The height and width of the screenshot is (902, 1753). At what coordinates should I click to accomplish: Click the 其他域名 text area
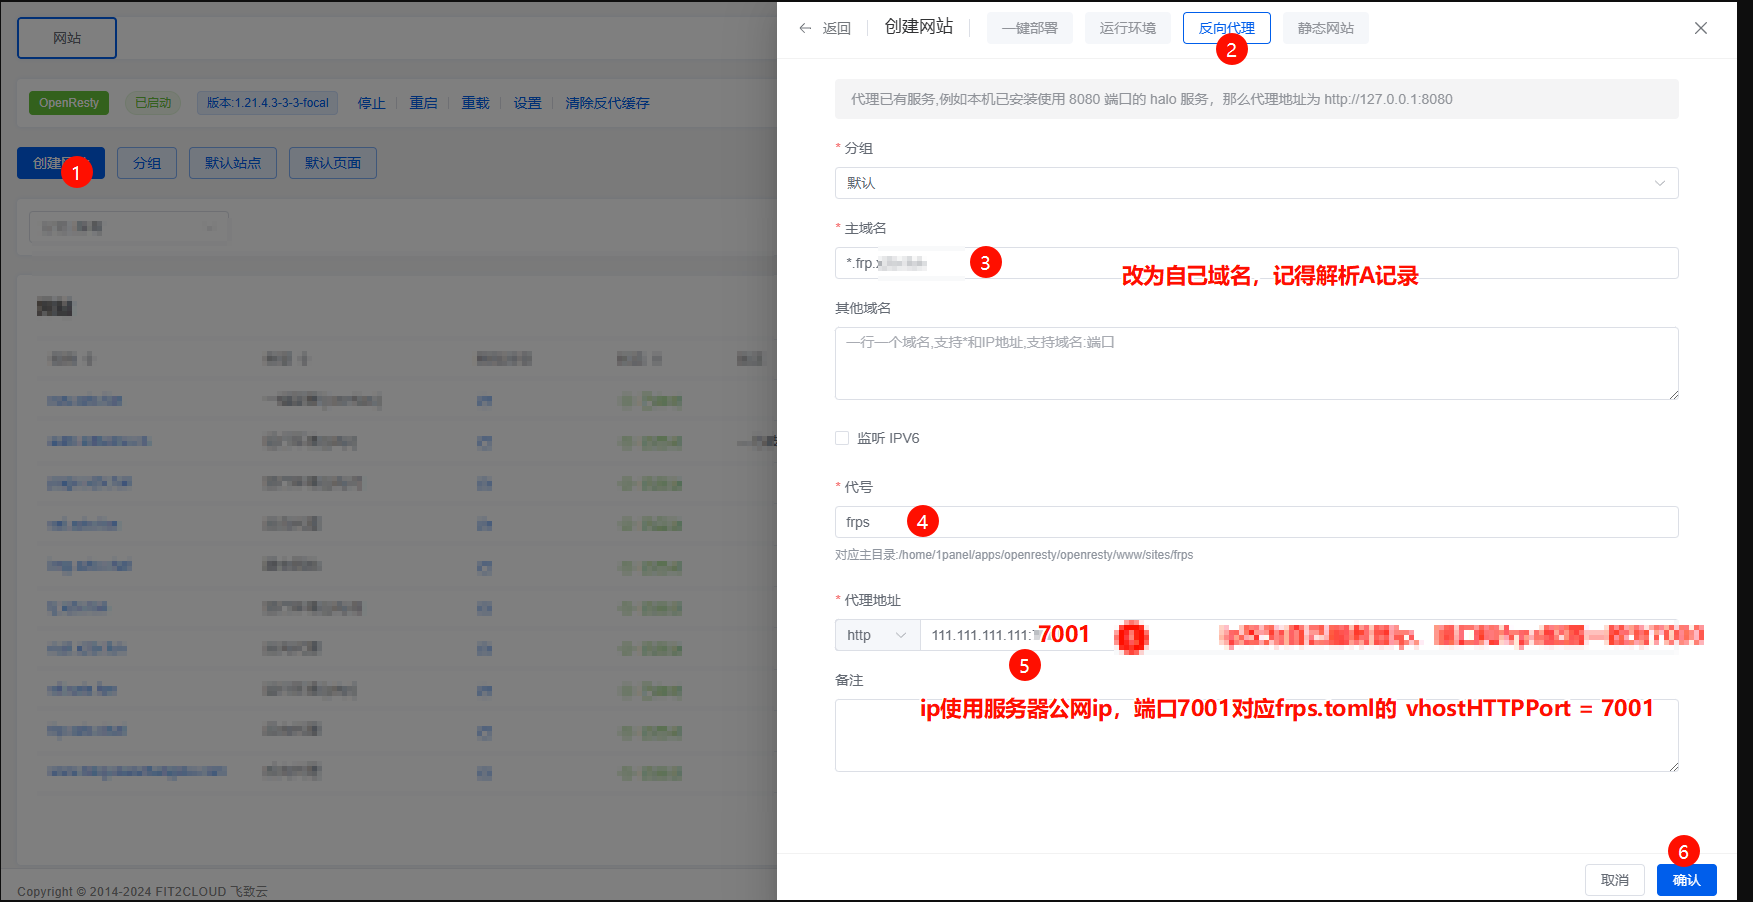click(1256, 364)
